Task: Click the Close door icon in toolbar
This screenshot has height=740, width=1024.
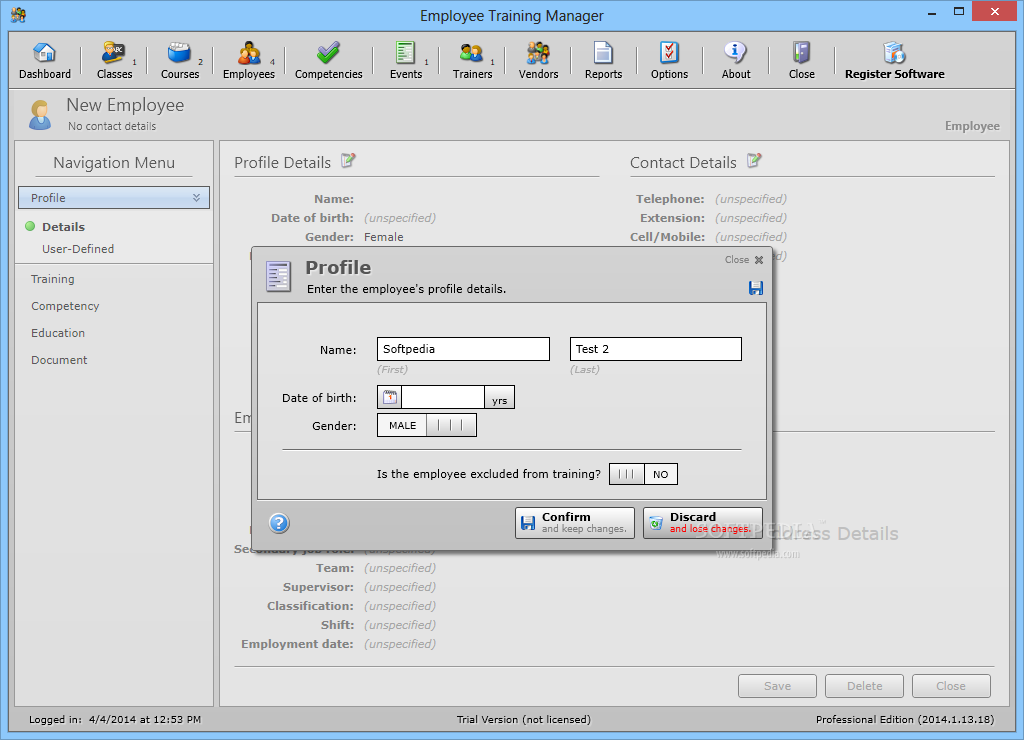Action: 801,52
